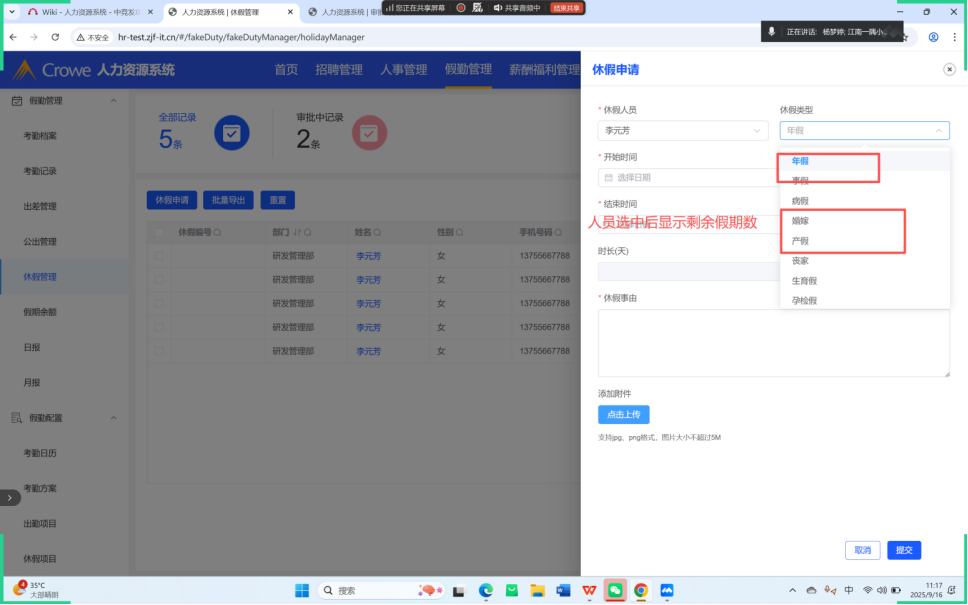Switch to the Wiki browser tab
968x605 pixels.
pyautogui.click(x=90, y=12)
